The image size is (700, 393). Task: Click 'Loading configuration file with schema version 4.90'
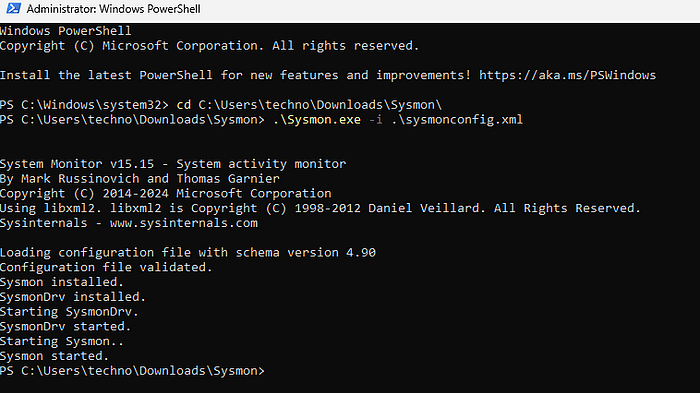pyautogui.click(x=188, y=253)
